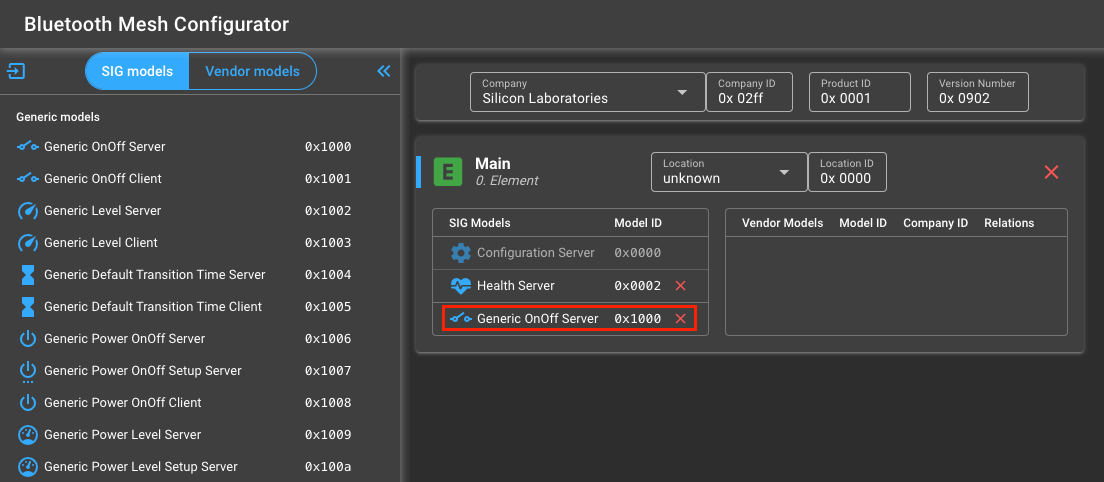Click the Relations column header

(x=1009, y=223)
